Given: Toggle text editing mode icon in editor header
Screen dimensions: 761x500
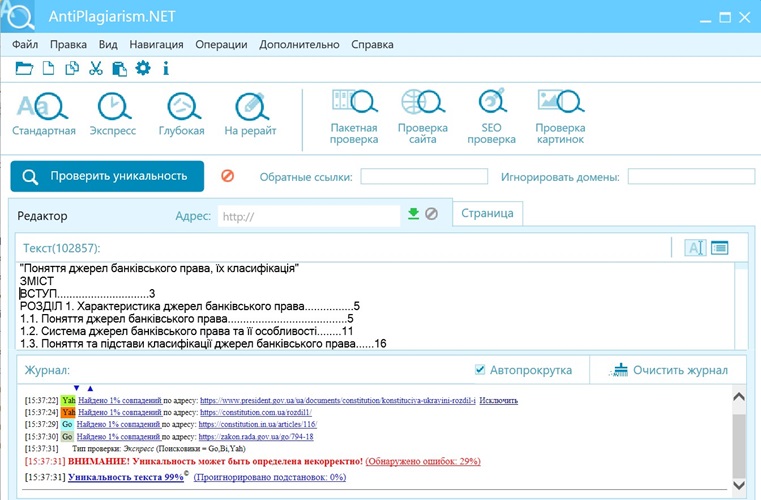Looking at the screenshot, I should (x=695, y=248).
